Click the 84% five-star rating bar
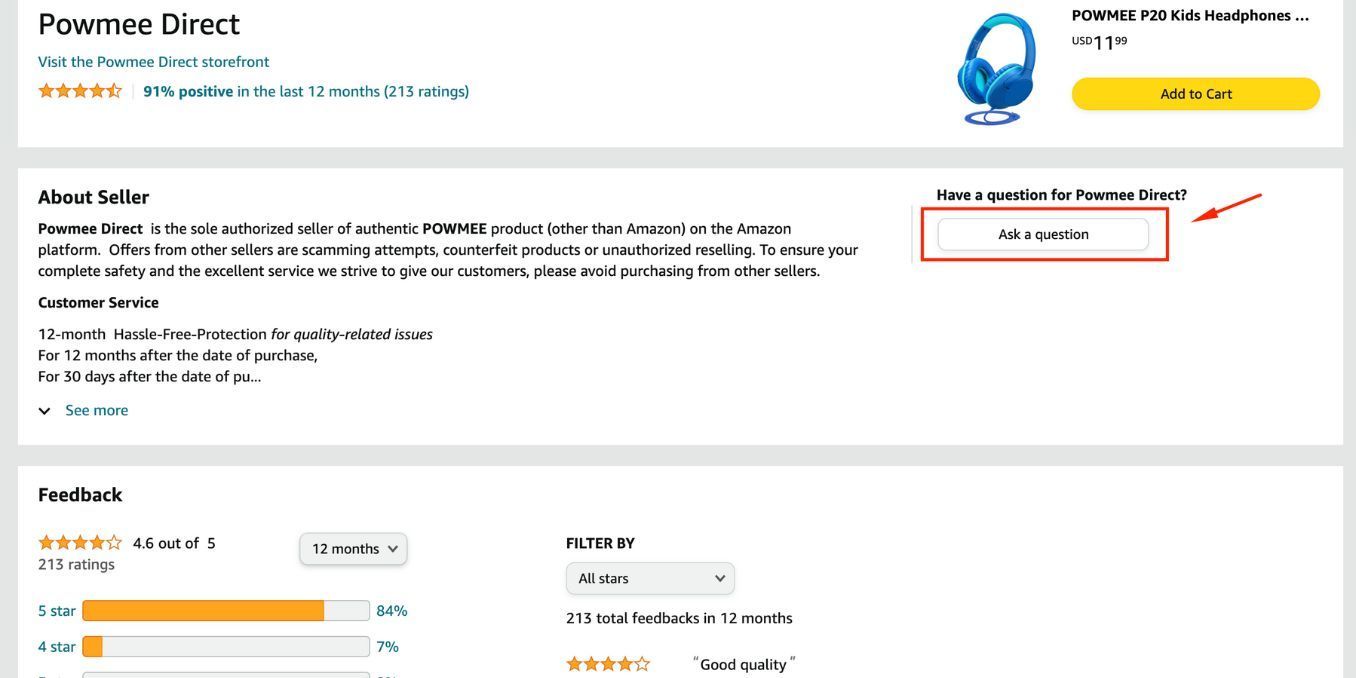This screenshot has height=678, width=1356. (x=226, y=611)
